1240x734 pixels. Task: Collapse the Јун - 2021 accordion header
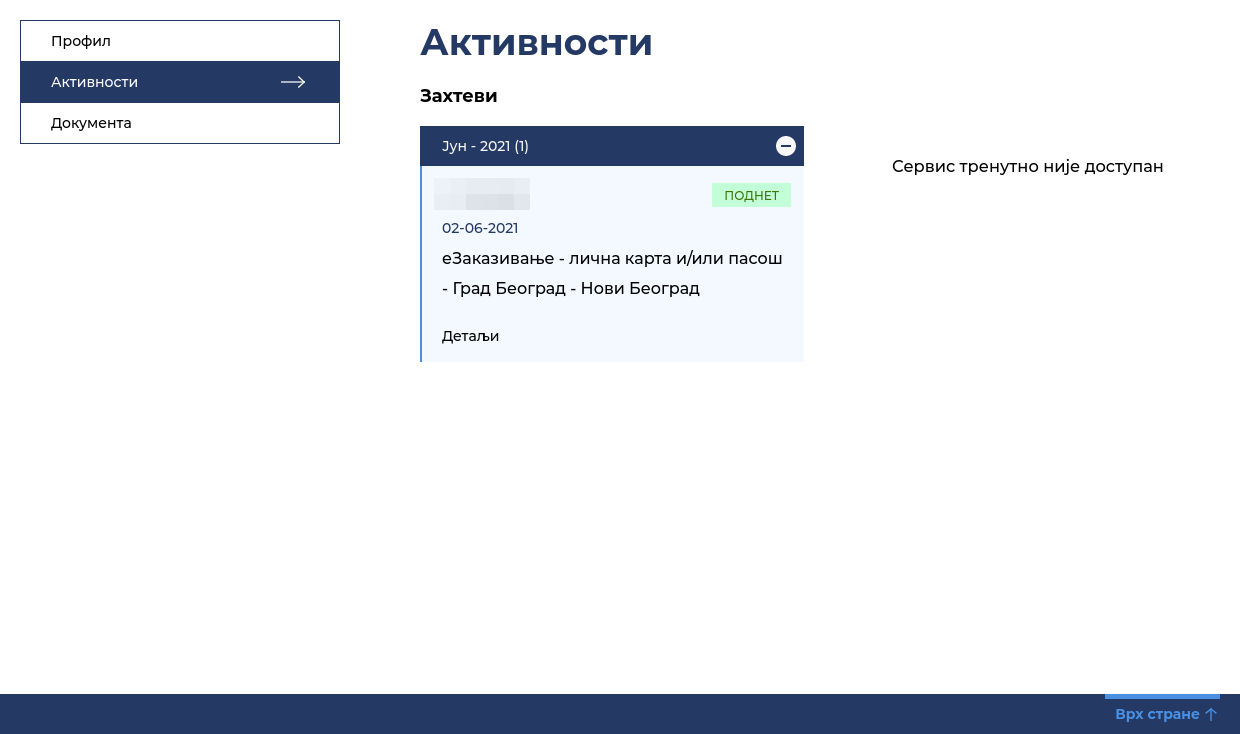(x=612, y=146)
